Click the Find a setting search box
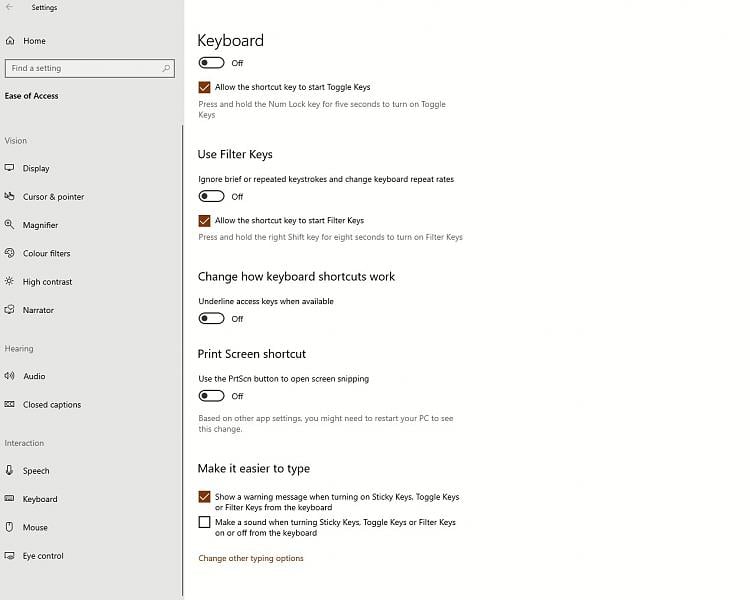750x600 pixels. (90, 68)
